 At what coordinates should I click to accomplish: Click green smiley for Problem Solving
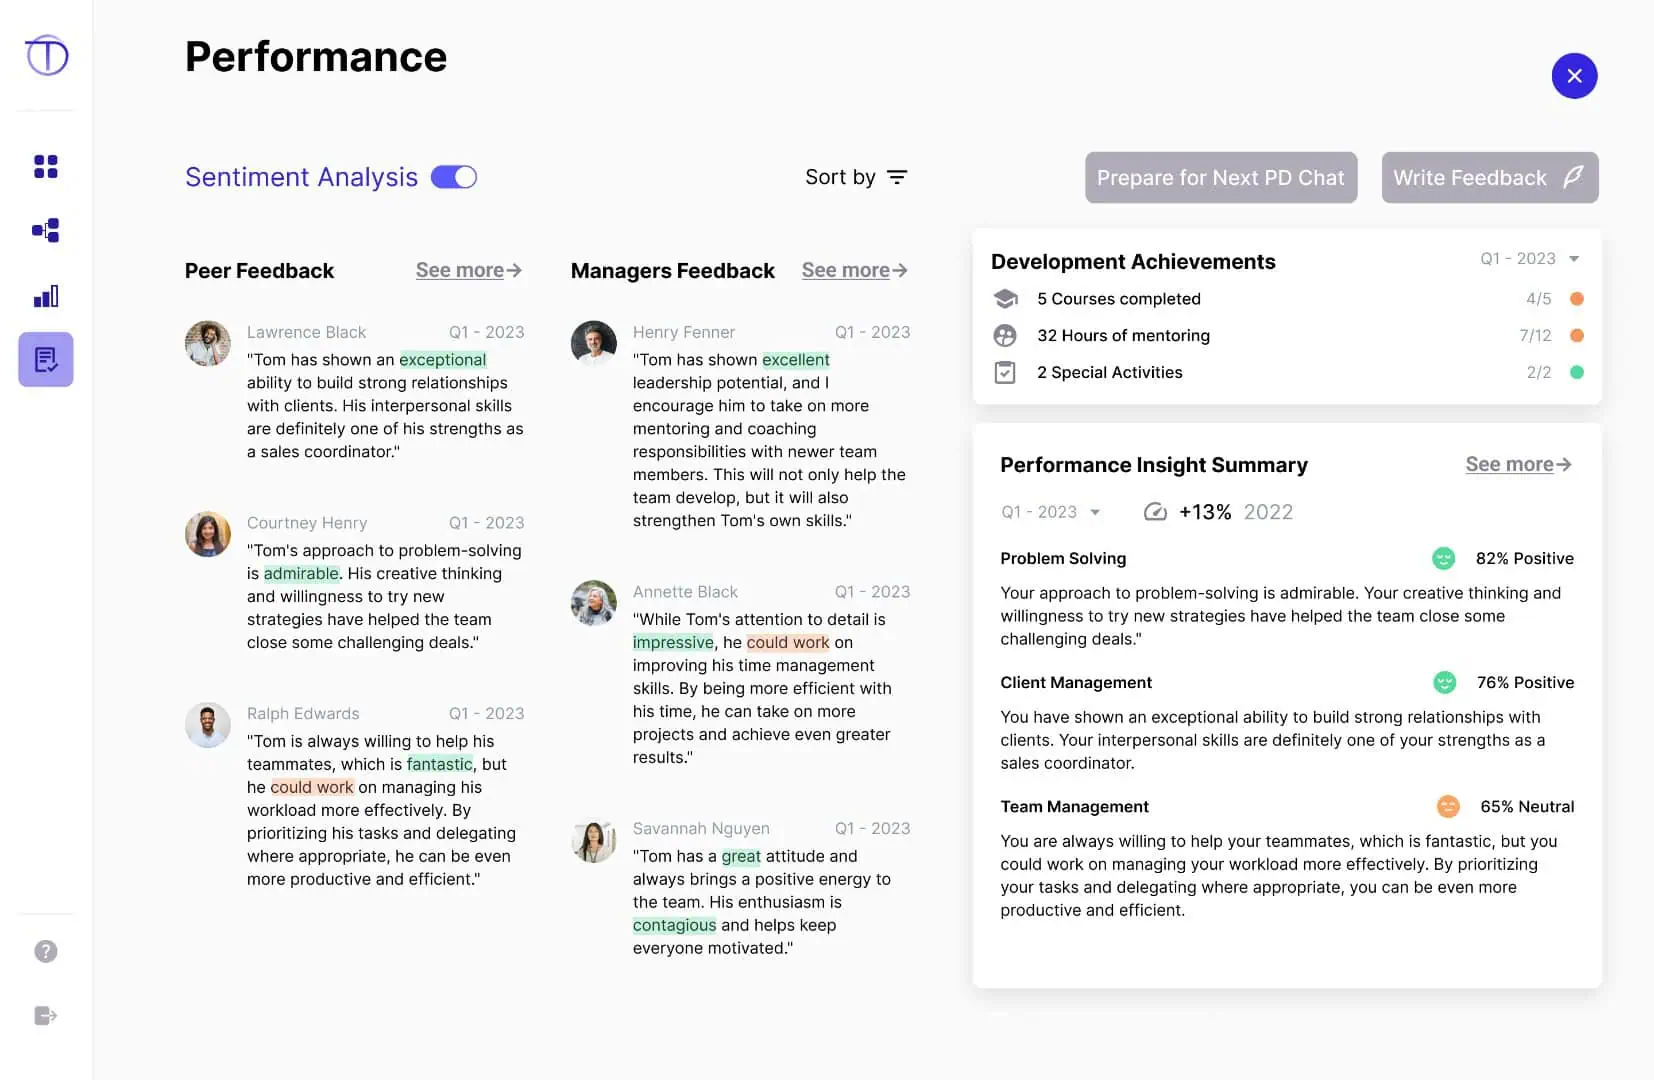[1443, 558]
